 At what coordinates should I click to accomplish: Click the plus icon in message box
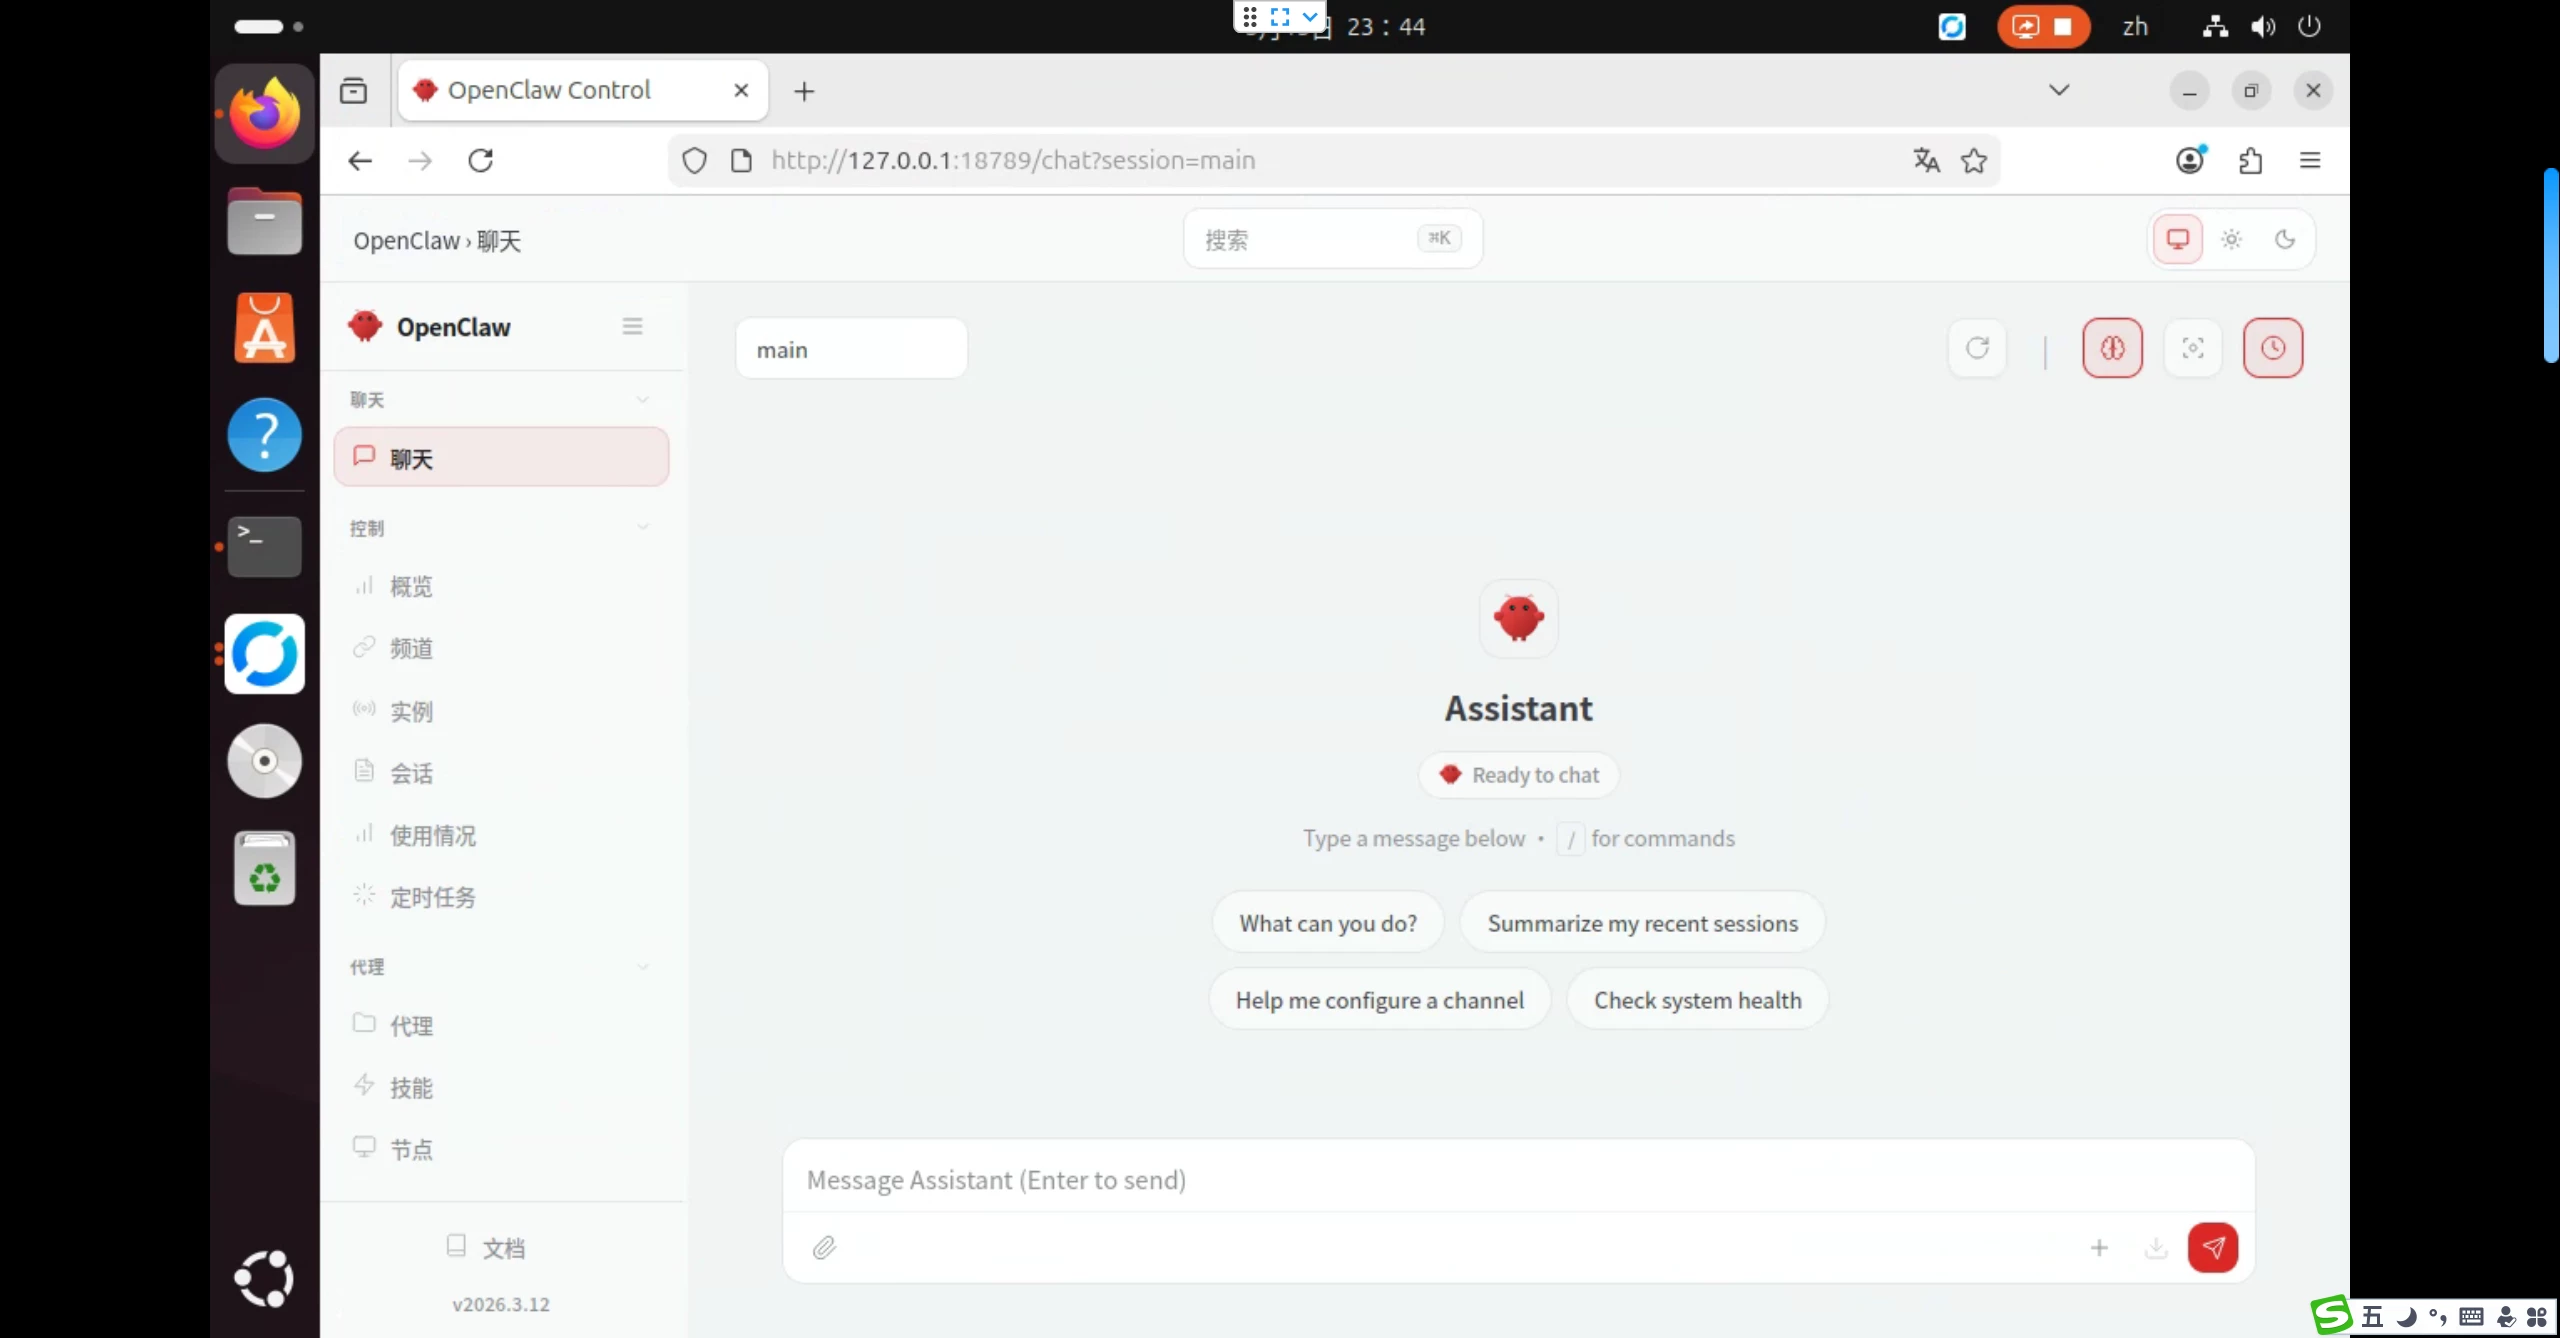[x=2099, y=1247]
